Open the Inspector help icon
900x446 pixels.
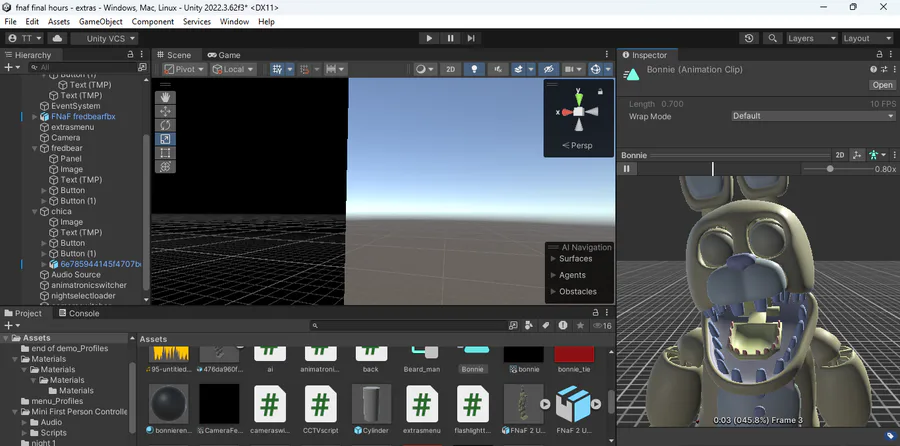pos(874,69)
